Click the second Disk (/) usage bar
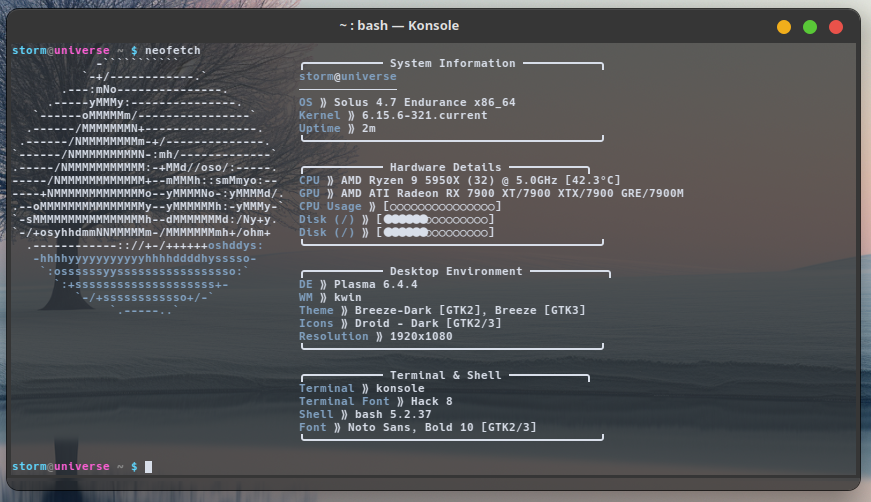Viewport: 871px width, 502px height. (435, 232)
